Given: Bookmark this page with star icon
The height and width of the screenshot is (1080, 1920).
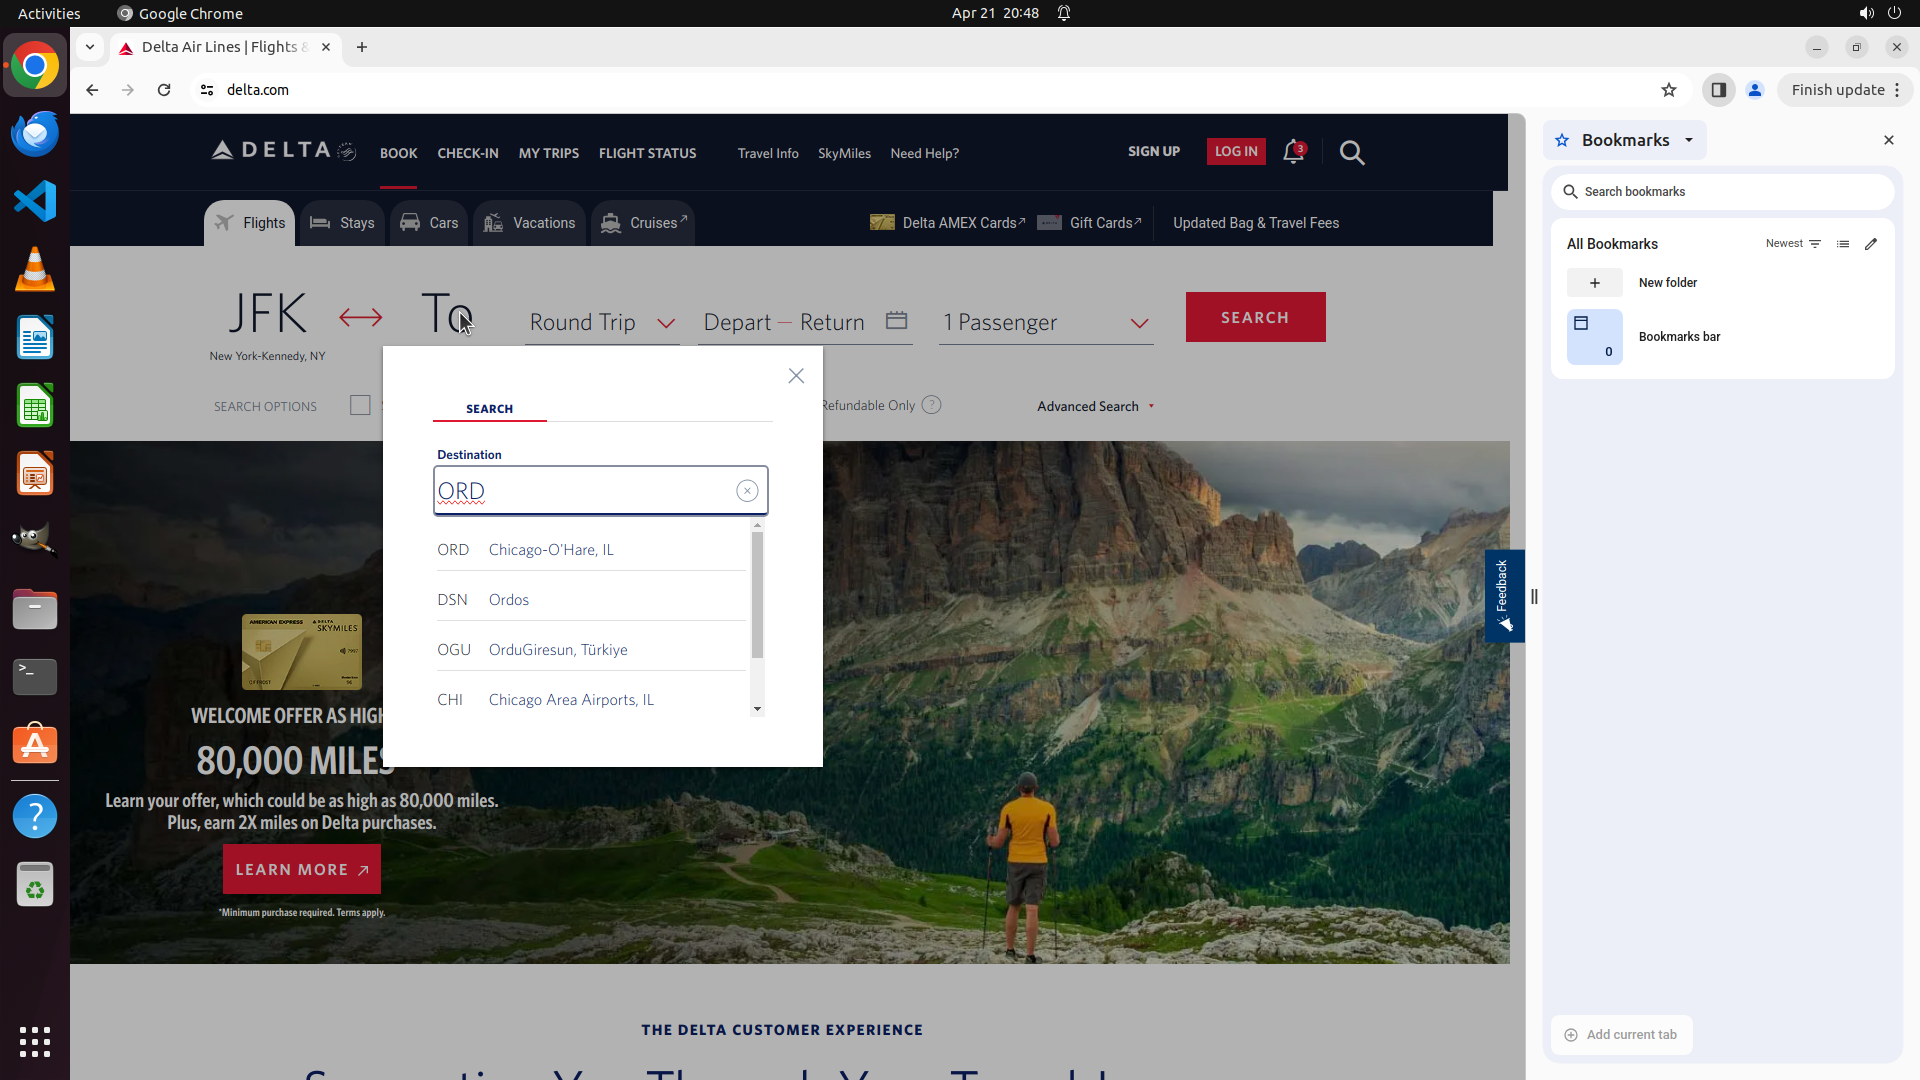Looking at the screenshot, I should (x=1669, y=90).
